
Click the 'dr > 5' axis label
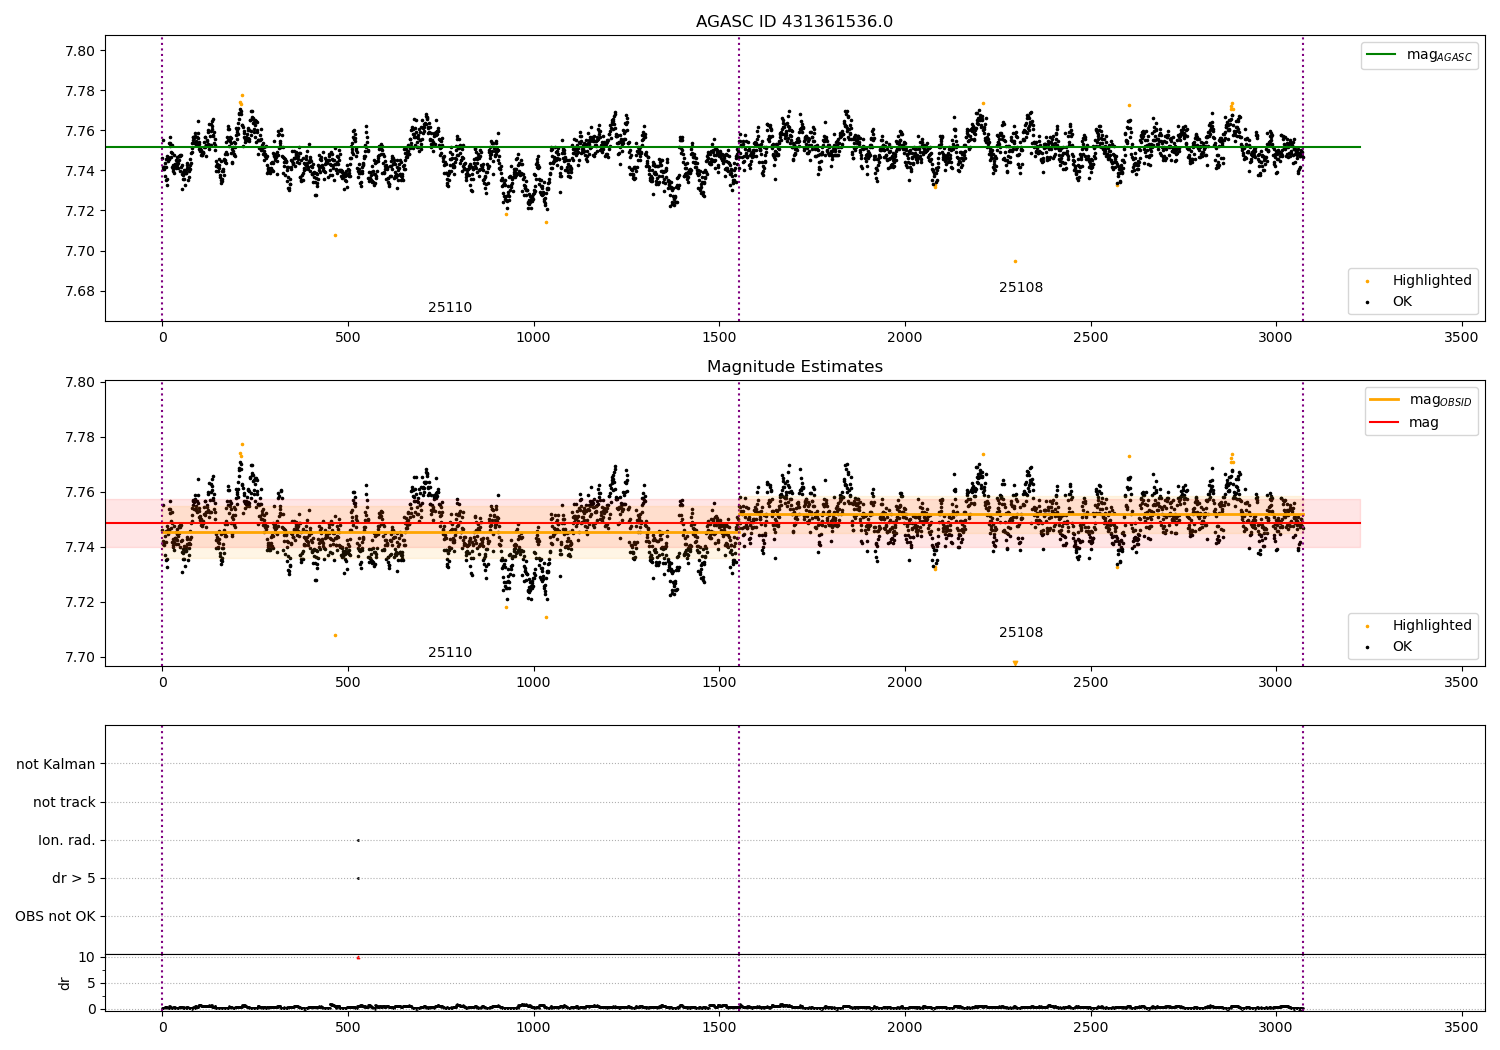coord(74,879)
